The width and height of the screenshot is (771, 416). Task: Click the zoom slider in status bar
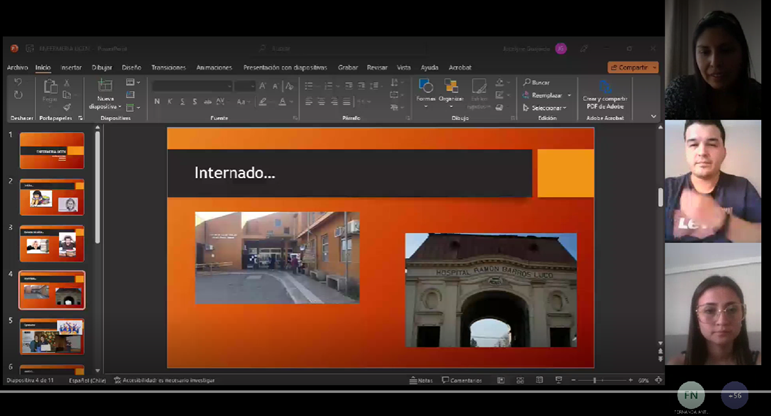pos(596,380)
